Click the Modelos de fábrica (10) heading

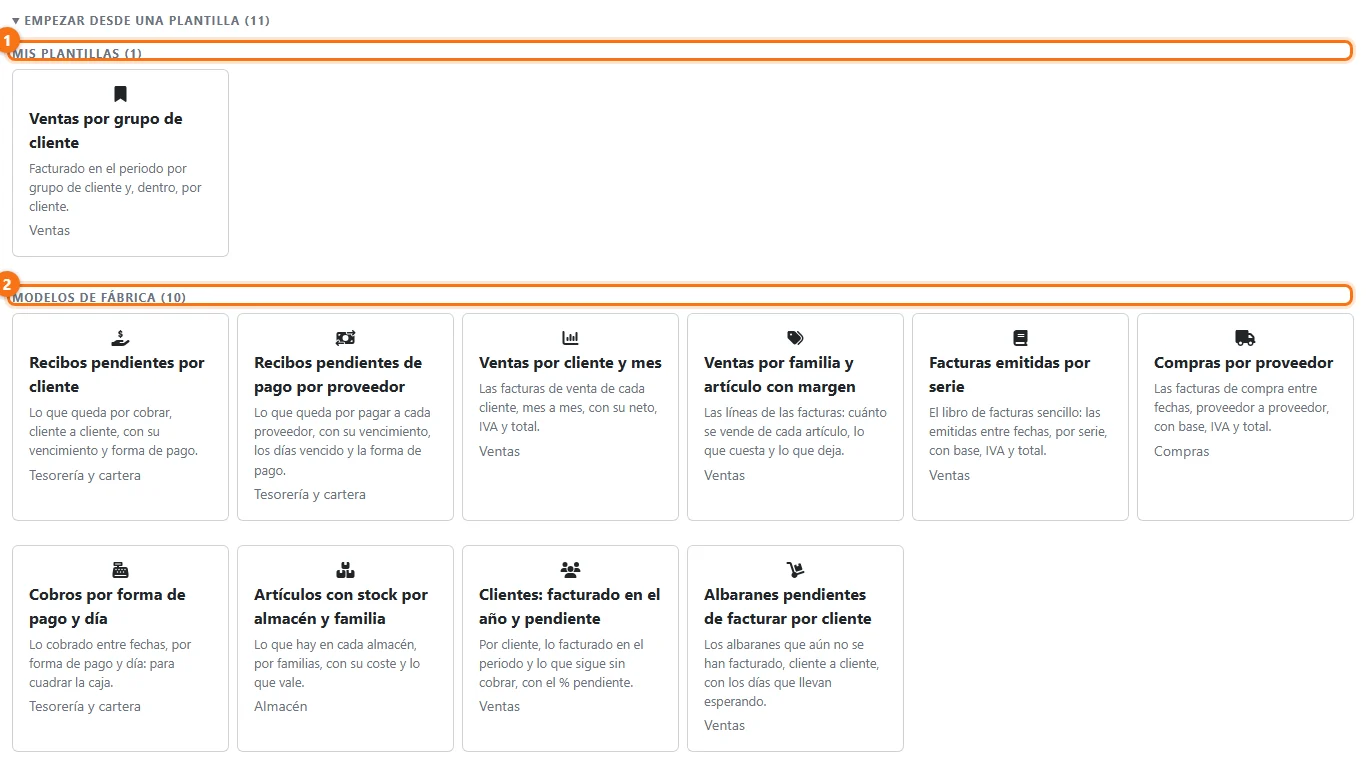99,297
